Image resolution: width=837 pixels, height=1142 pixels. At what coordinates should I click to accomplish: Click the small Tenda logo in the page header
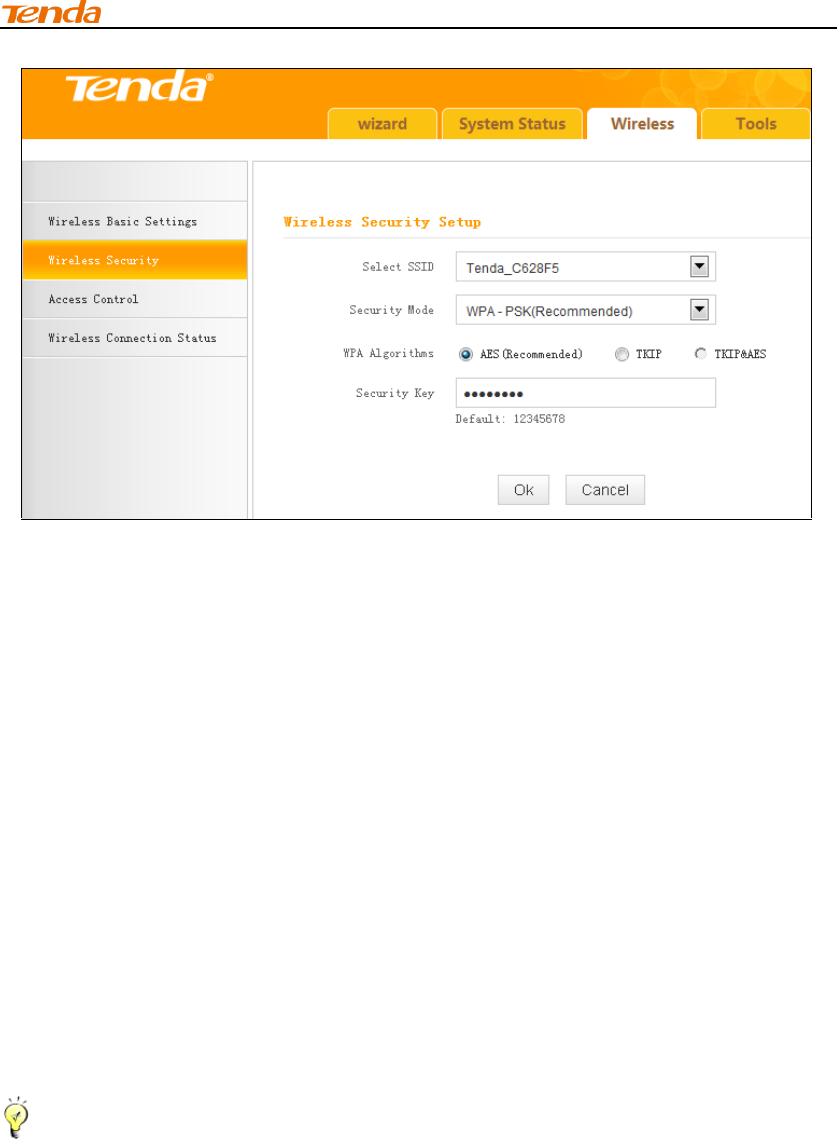(x=50, y=12)
